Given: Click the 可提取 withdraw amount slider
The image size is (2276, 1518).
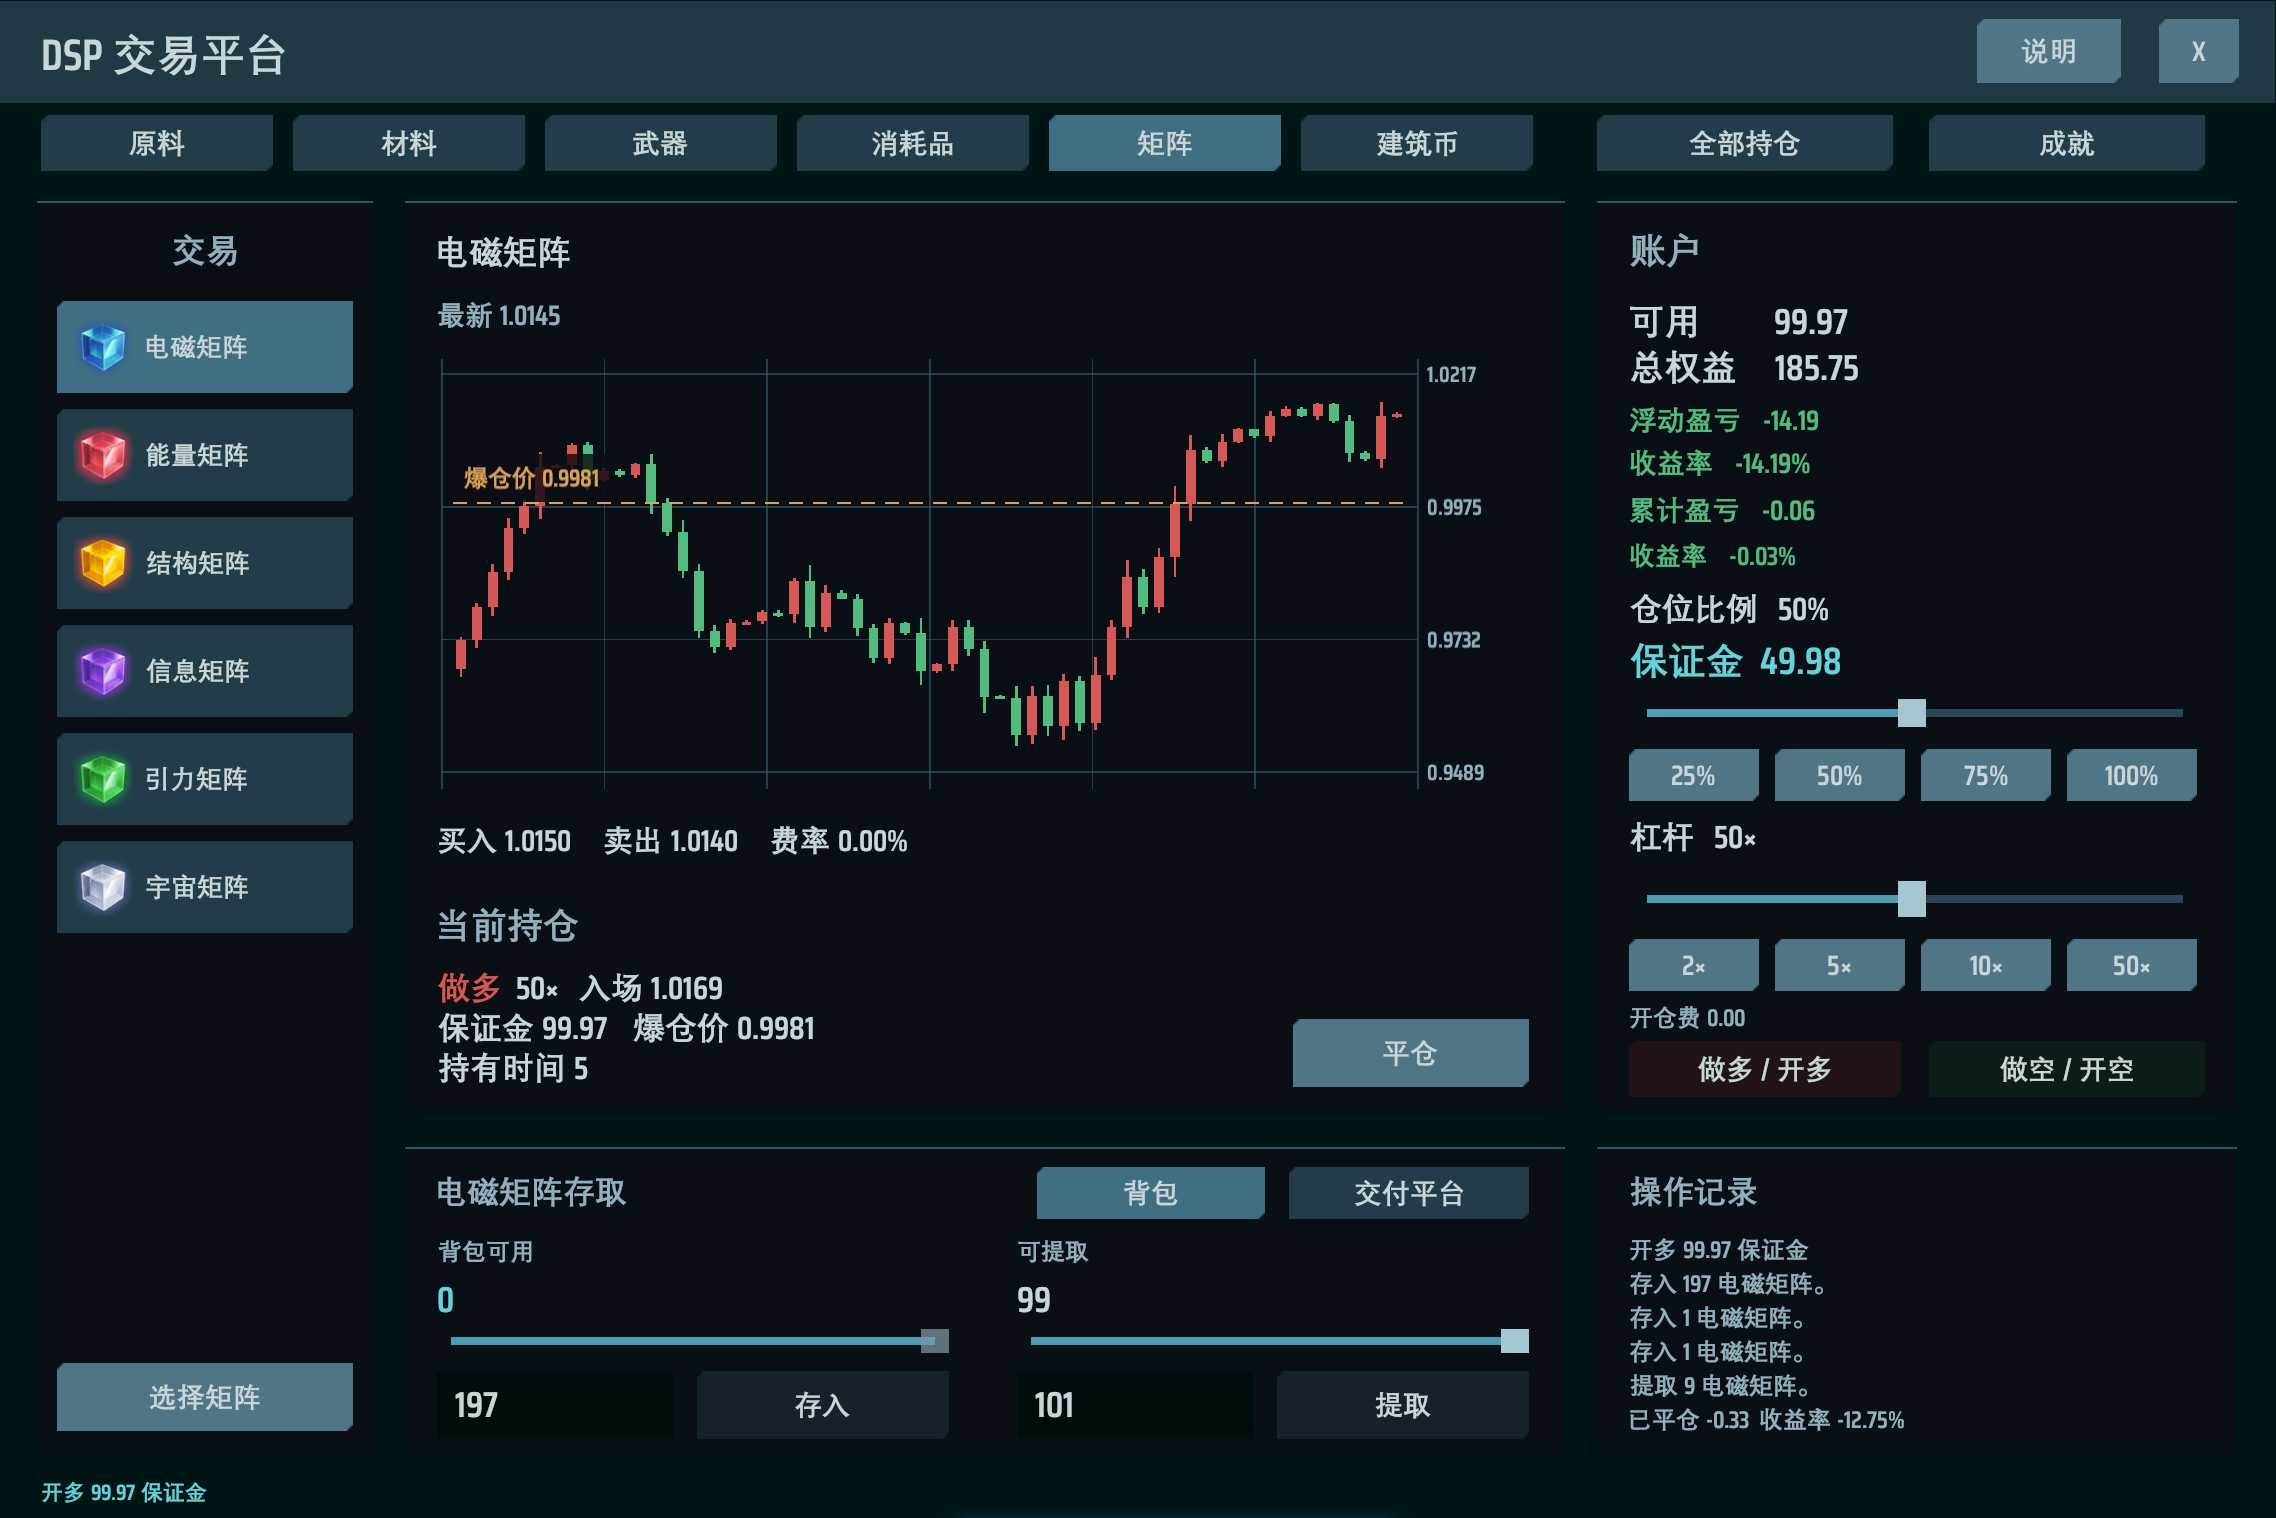Looking at the screenshot, I should pyautogui.click(x=1279, y=1341).
